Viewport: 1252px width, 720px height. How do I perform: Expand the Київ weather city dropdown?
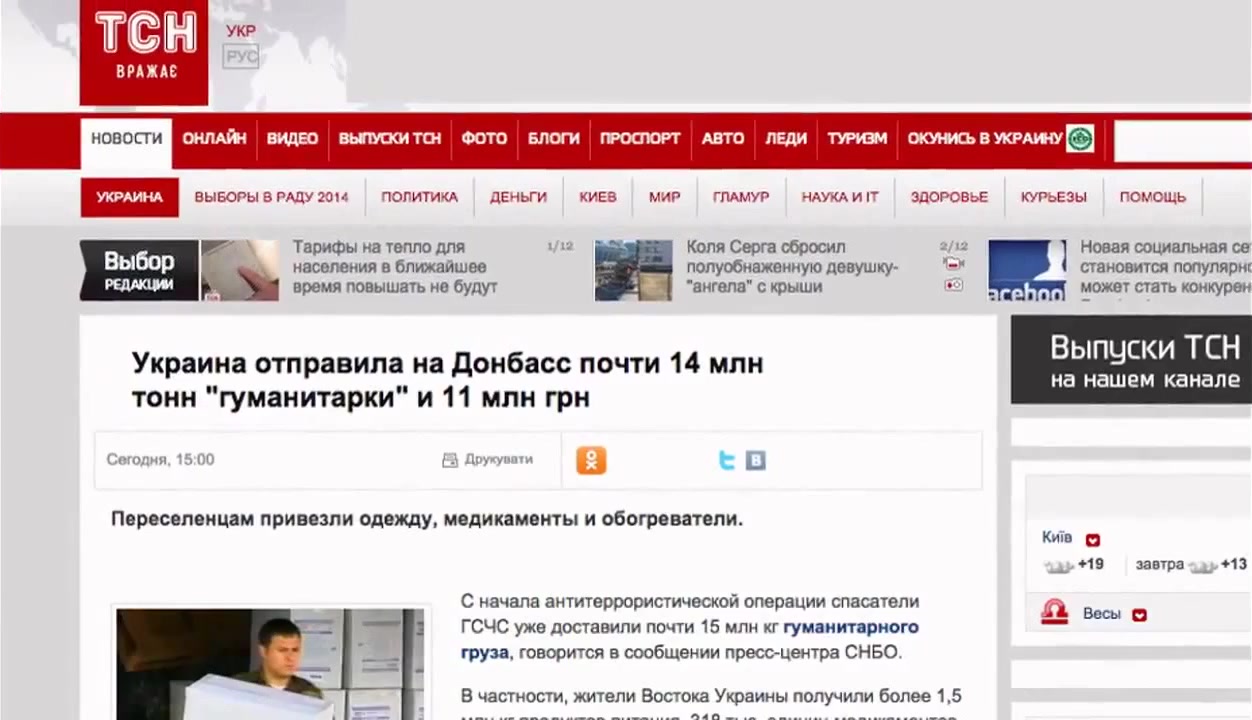point(1093,540)
